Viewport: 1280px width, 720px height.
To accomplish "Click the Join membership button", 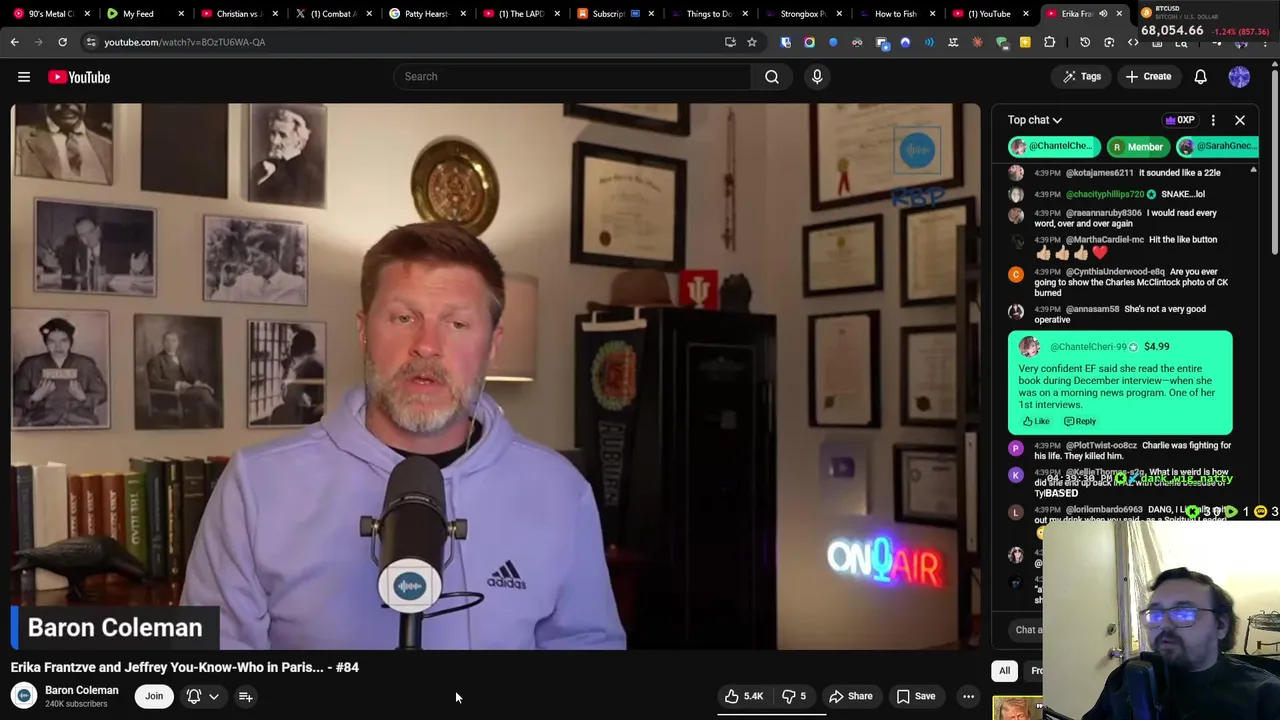I will point(154,696).
